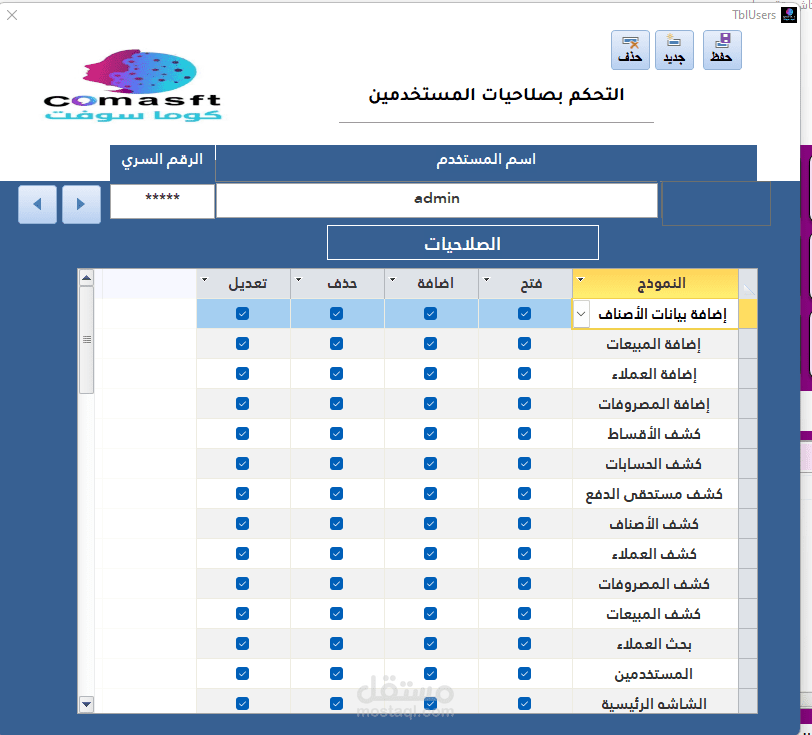
Task: Toggle اضافة checkbox for كشف الحسابات
Action: pos(430,464)
